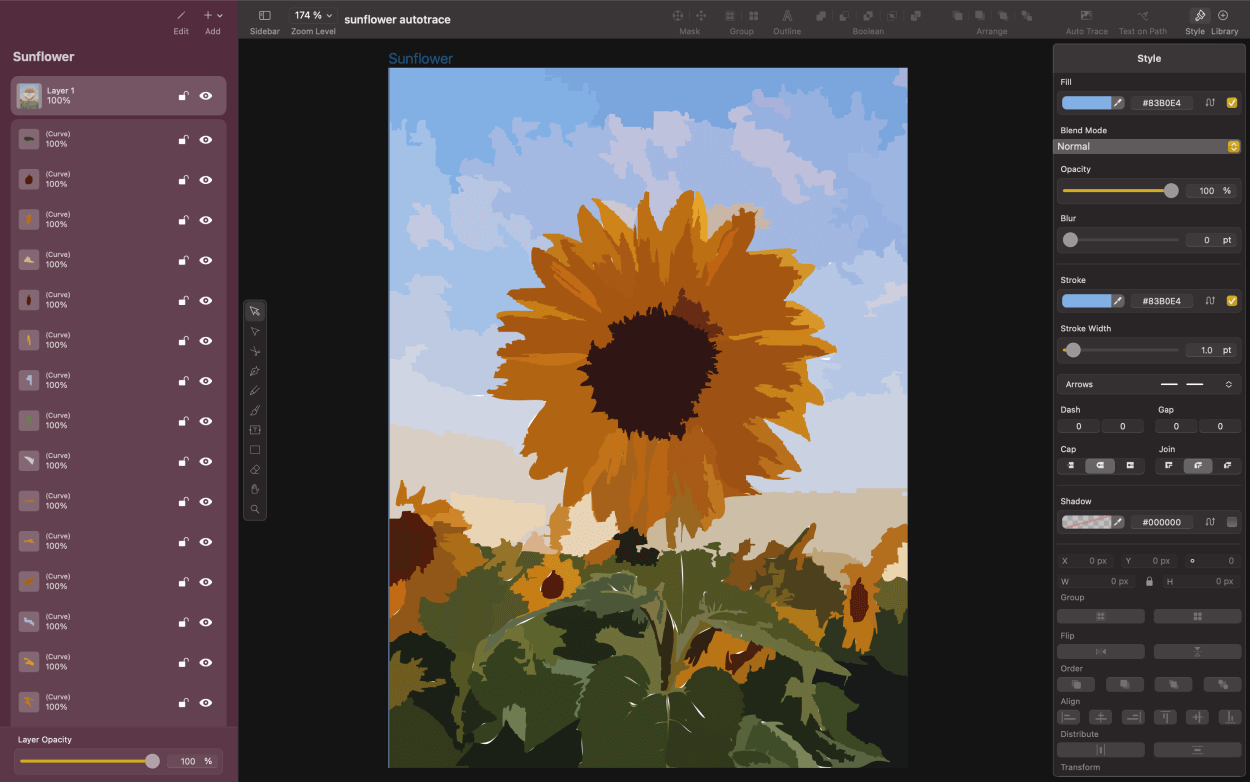Select the first Cap style option
Image resolution: width=1250 pixels, height=782 pixels.
click(1071, 466)
